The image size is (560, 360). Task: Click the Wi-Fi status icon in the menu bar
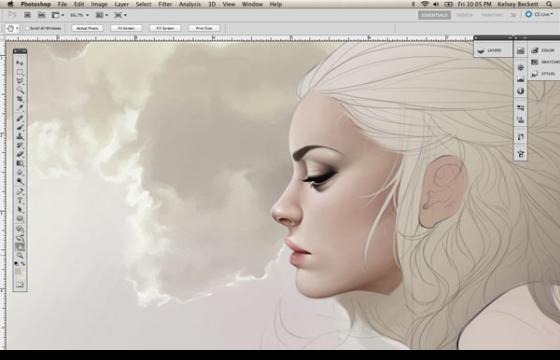[x=425, y=4]
